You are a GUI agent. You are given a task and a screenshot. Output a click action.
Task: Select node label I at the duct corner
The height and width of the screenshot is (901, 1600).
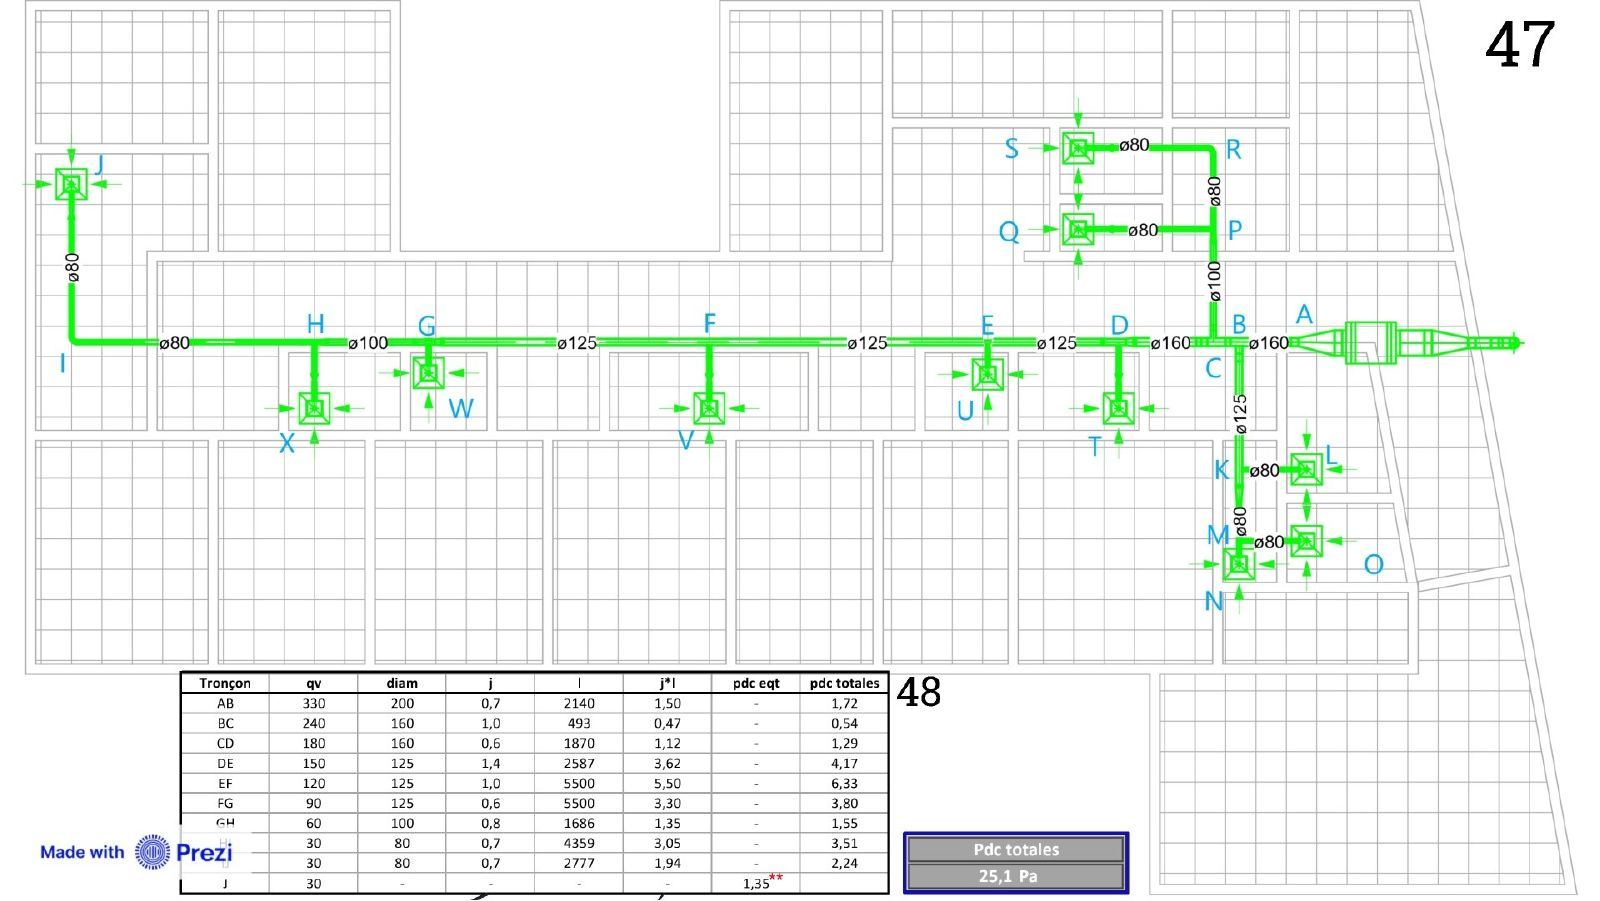[x=63, y=363]
